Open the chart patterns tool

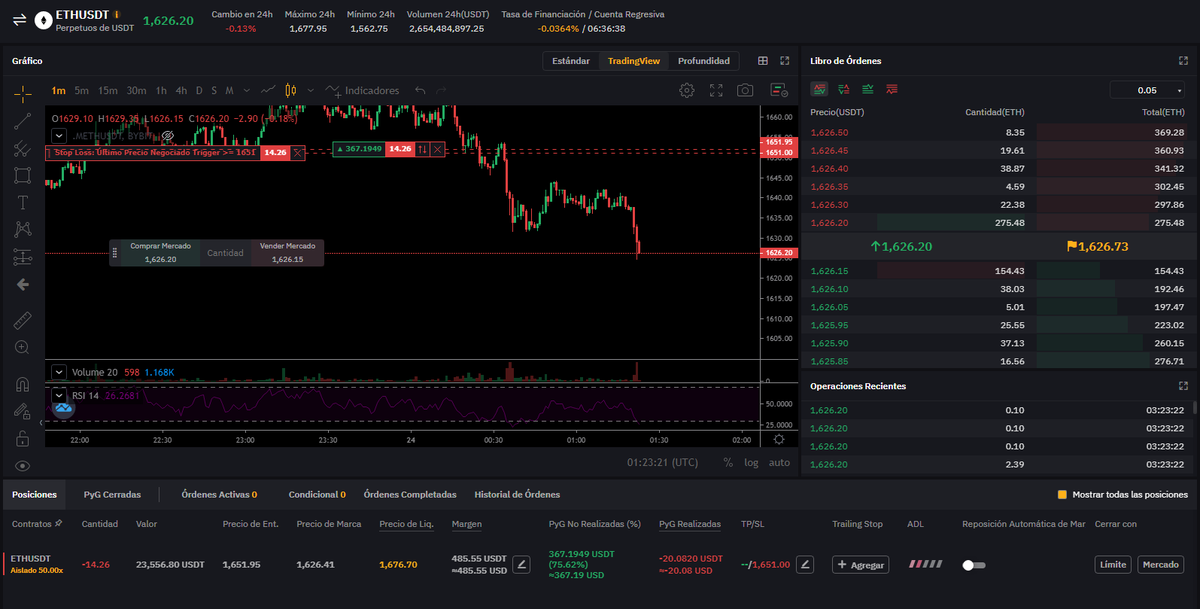tap(22, 230)
